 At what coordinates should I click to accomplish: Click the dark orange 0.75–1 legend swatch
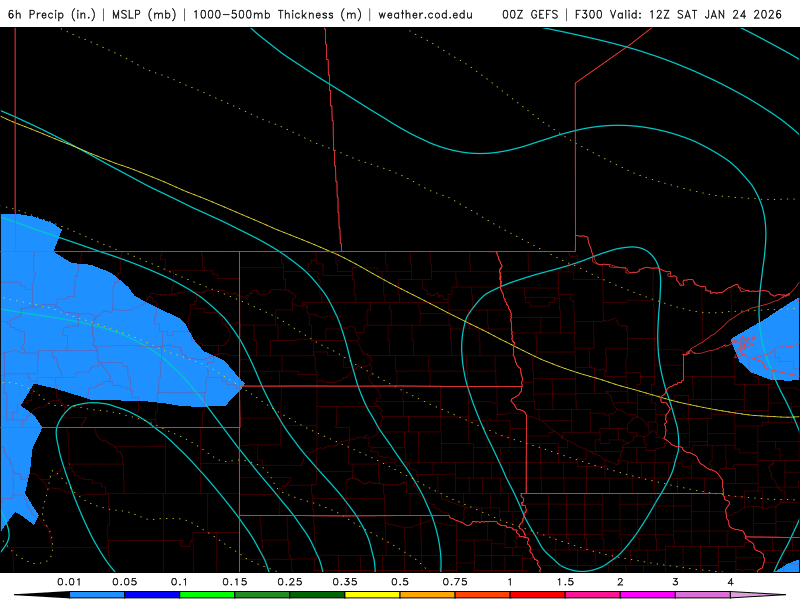tap(483, 595)
